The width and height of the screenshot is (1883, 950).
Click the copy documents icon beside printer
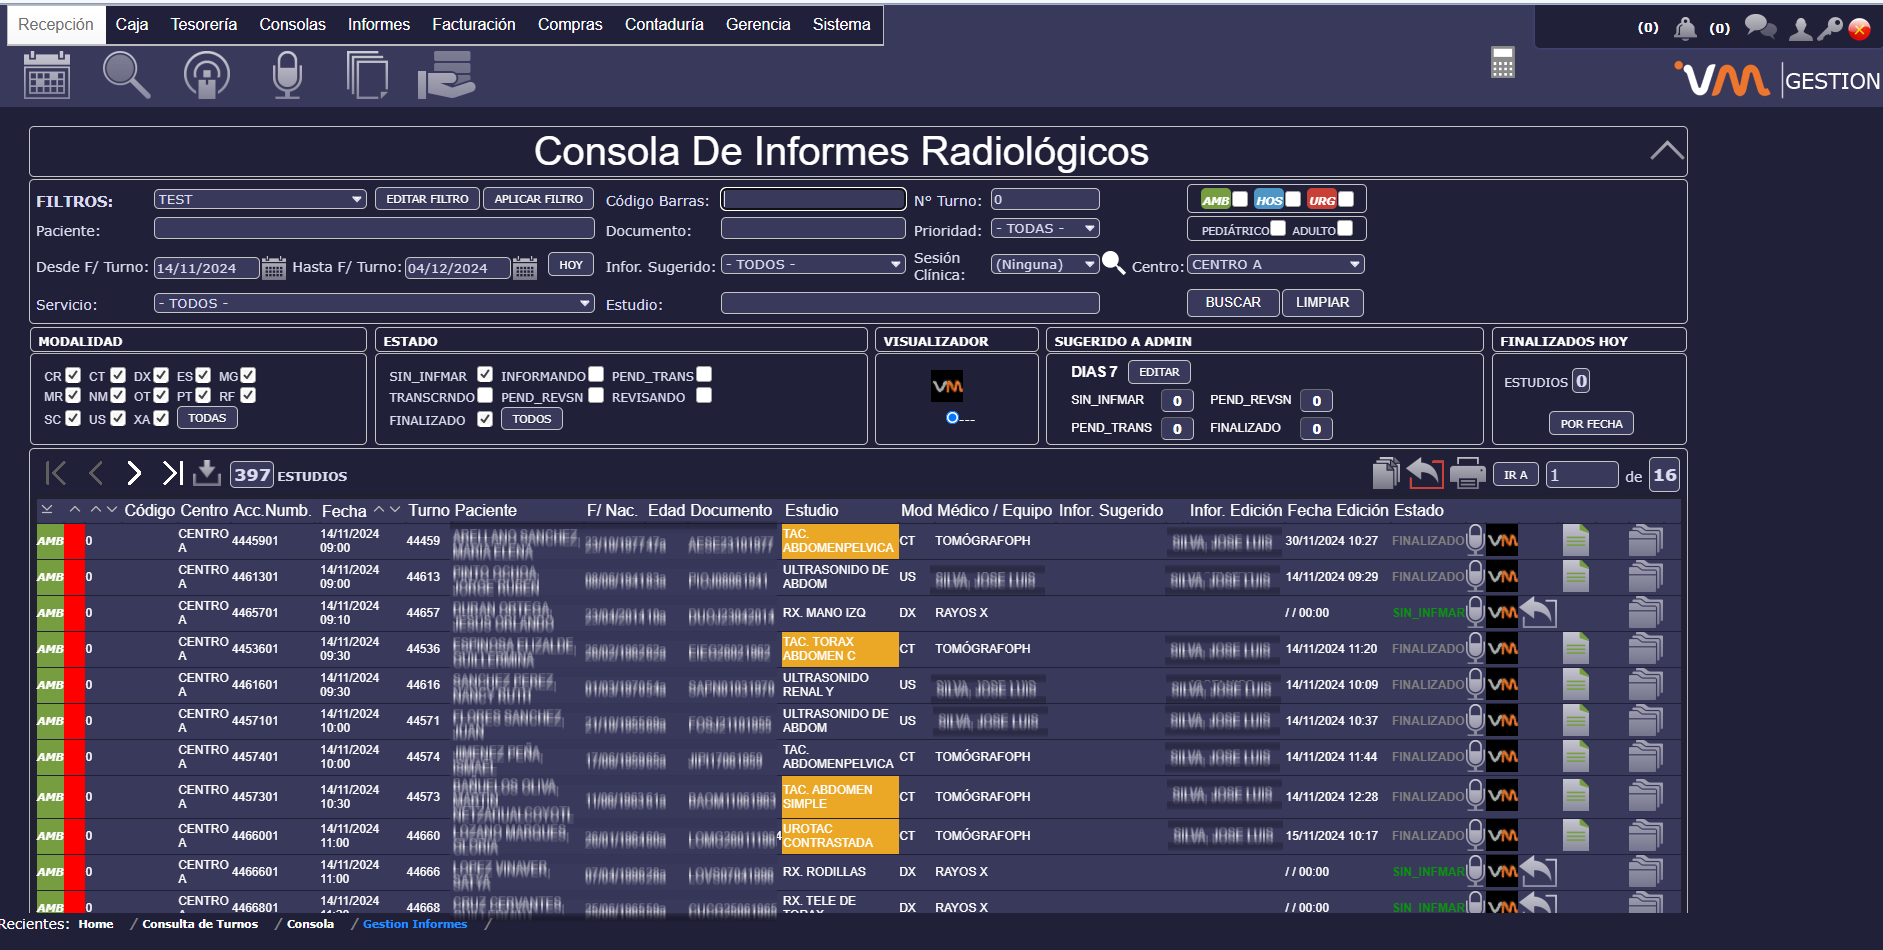pos(1386,473)
